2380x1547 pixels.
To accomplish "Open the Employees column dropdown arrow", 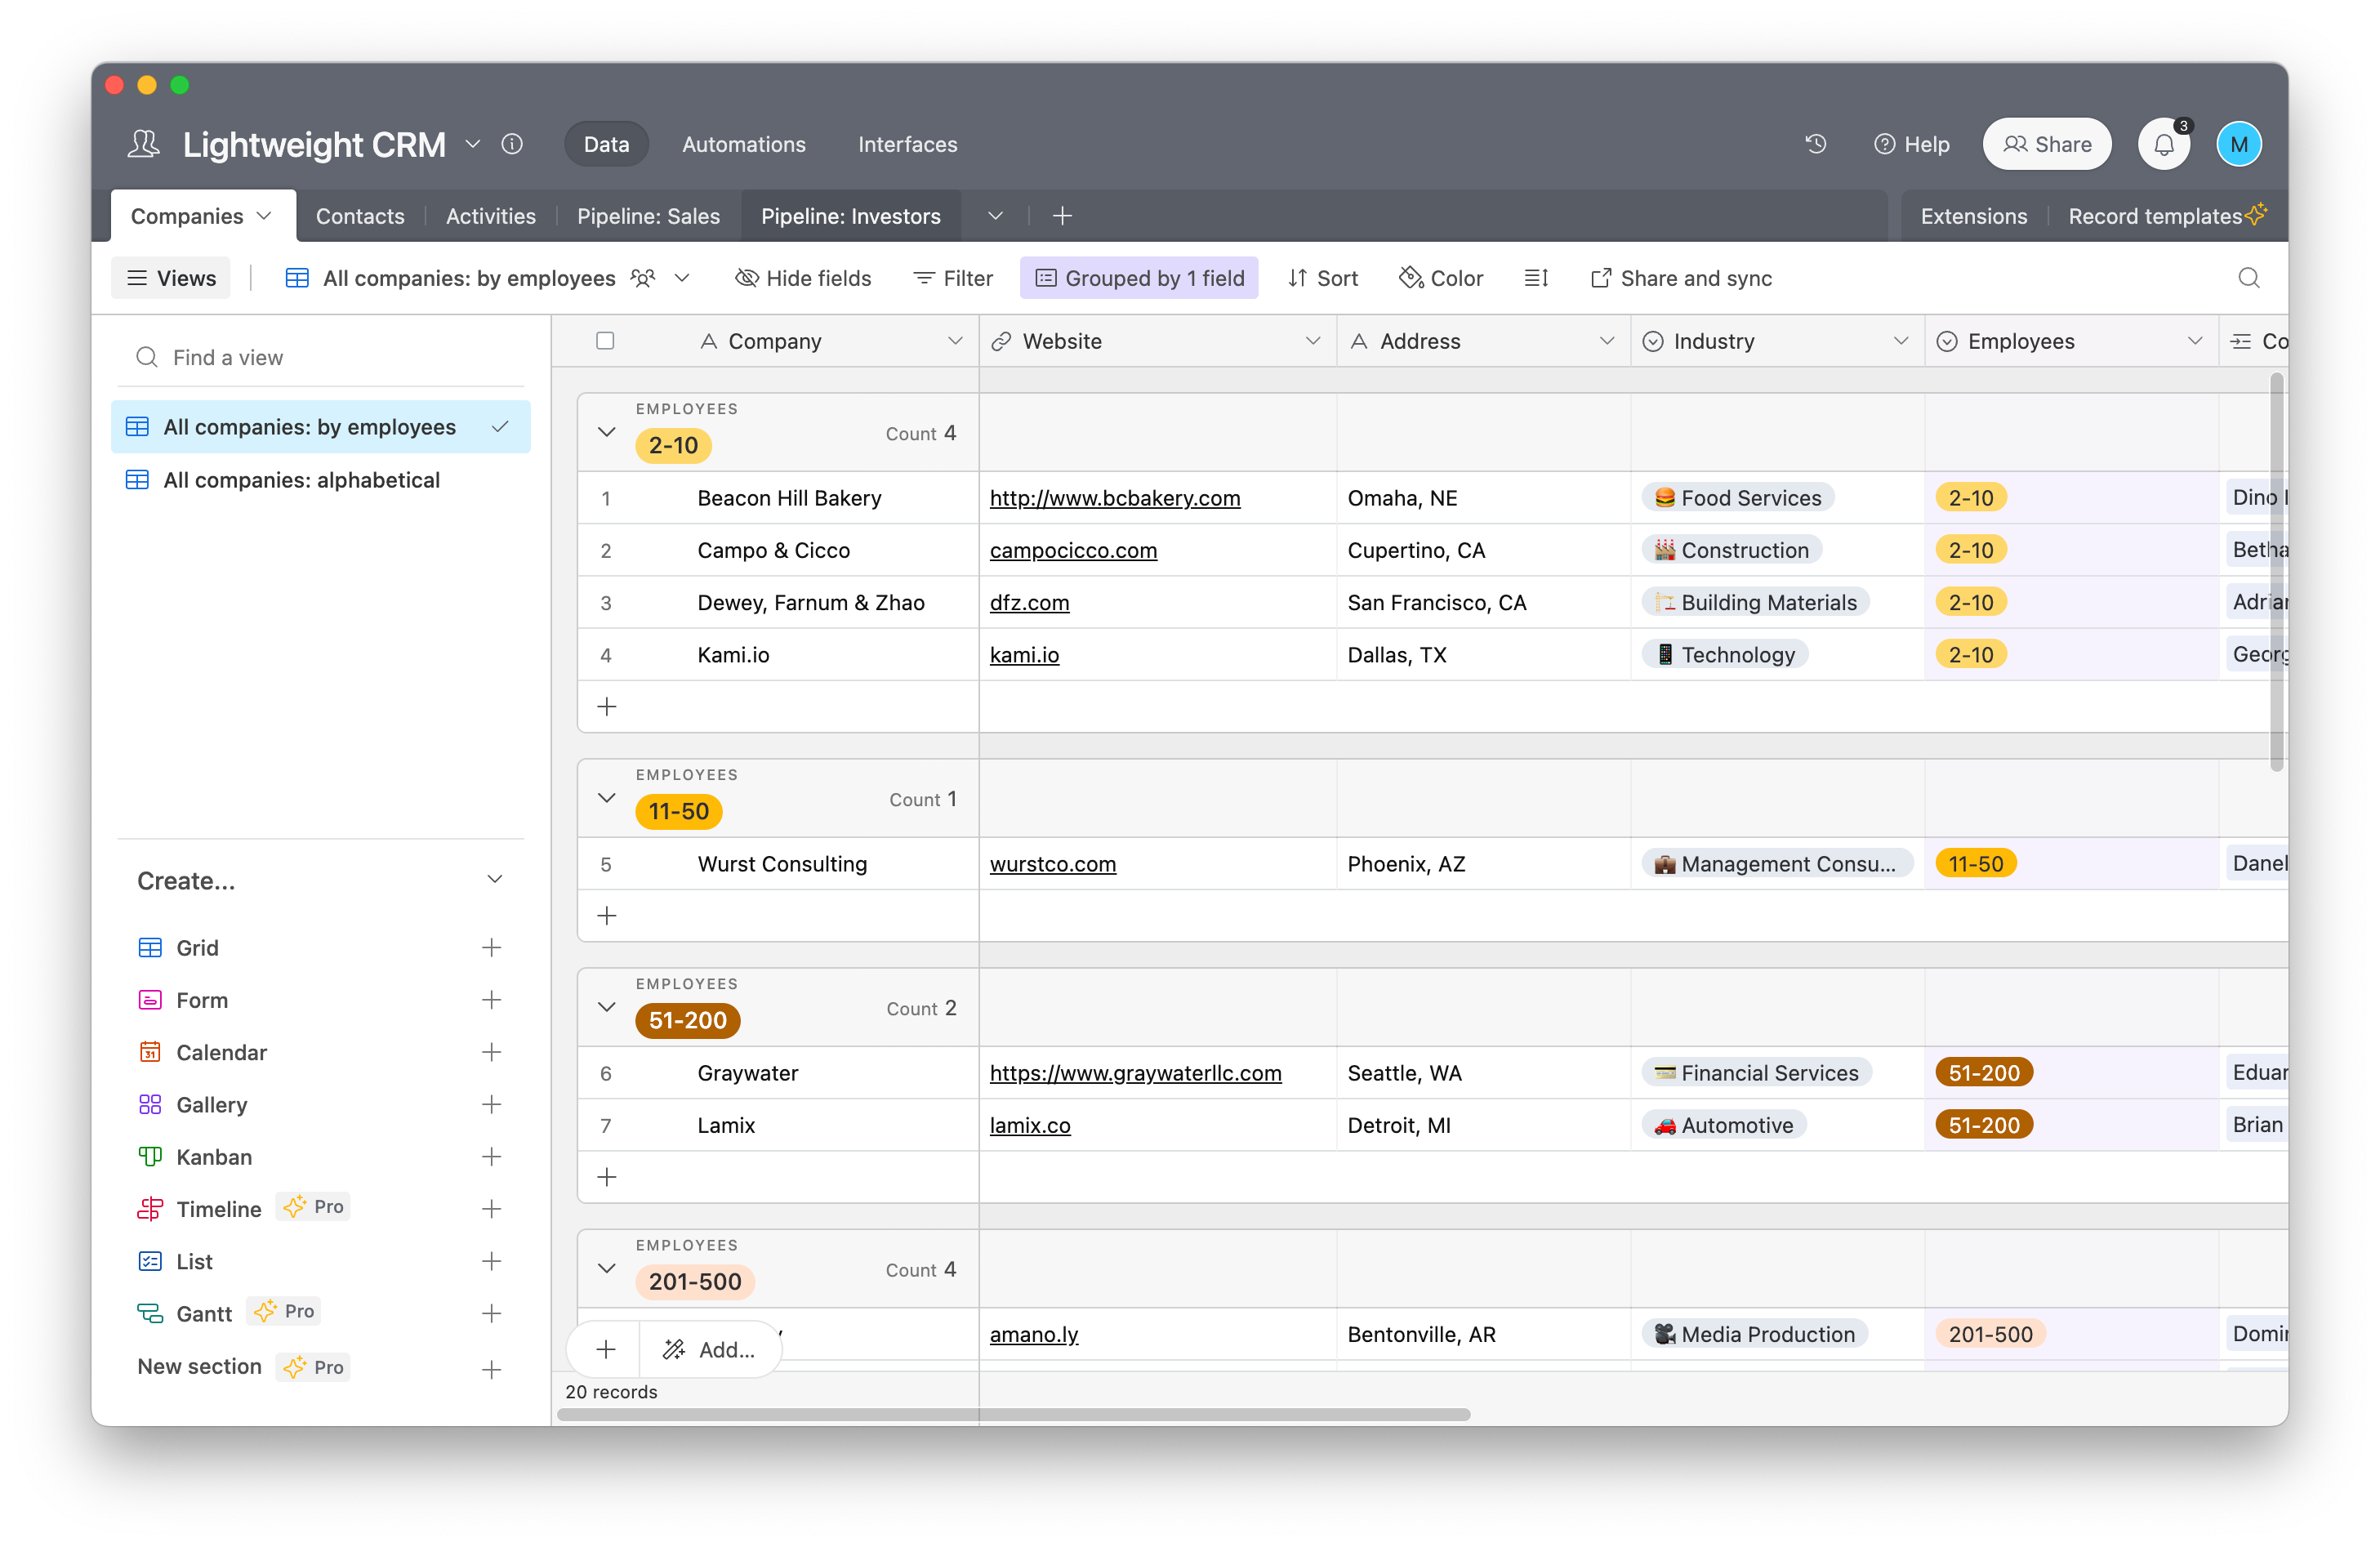I will click(x=2194, y=341).
